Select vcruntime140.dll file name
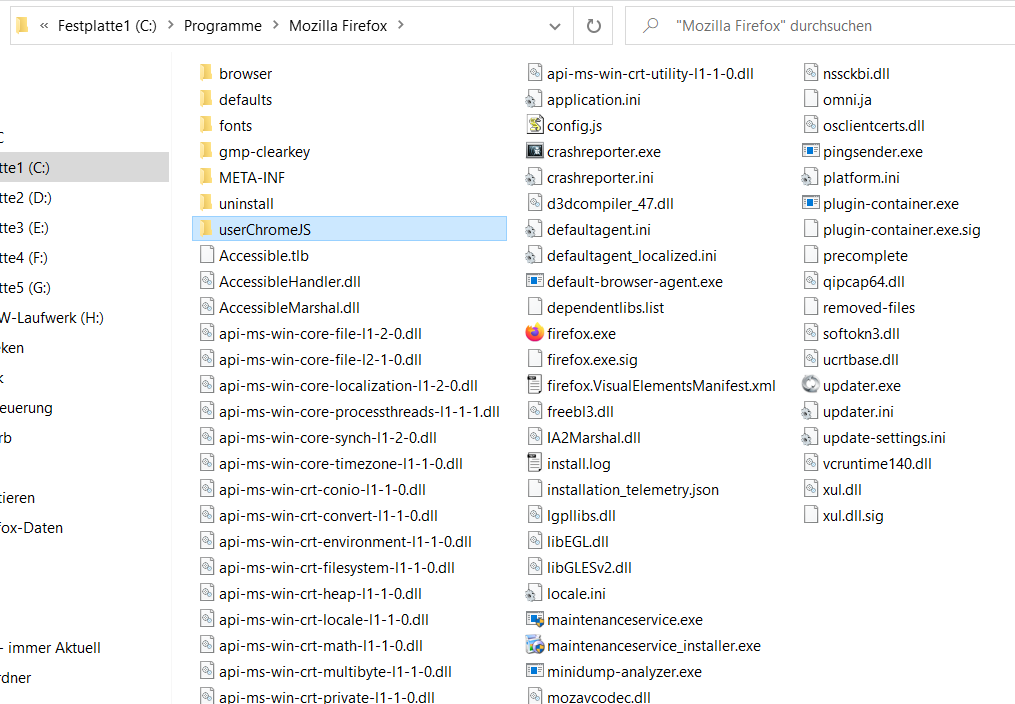Image resolution: width=1015 pixels, height=704 pixels. tap(877, 463)
